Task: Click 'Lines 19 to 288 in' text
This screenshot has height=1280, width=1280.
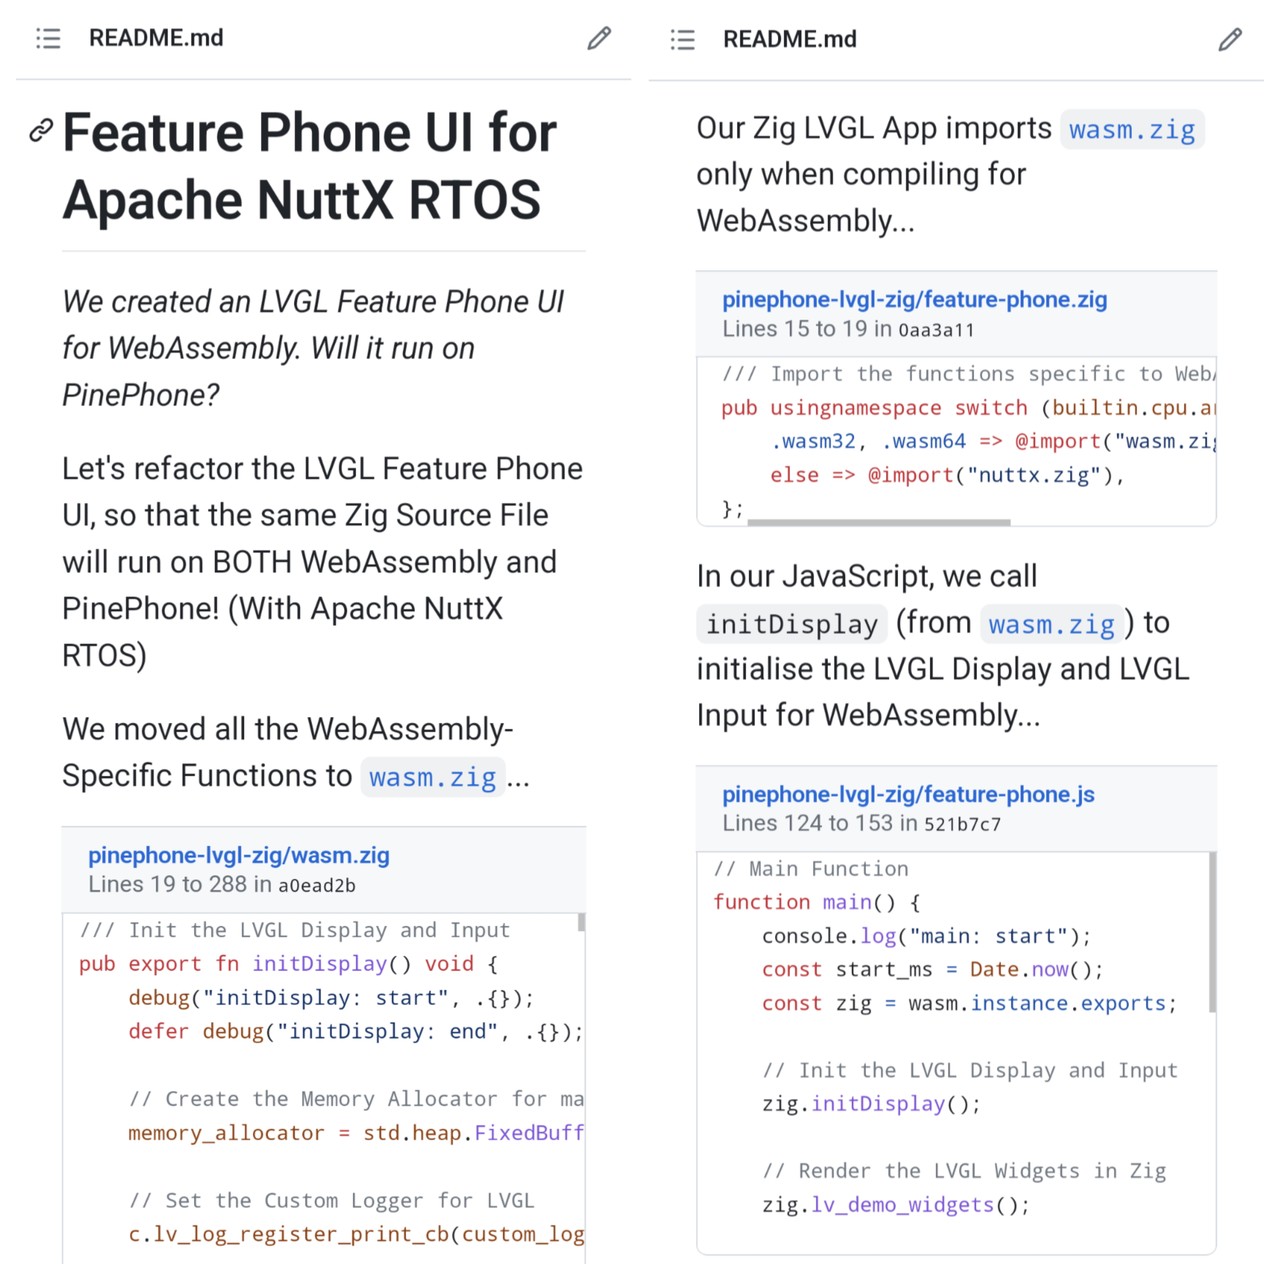Action: point(180,884)
